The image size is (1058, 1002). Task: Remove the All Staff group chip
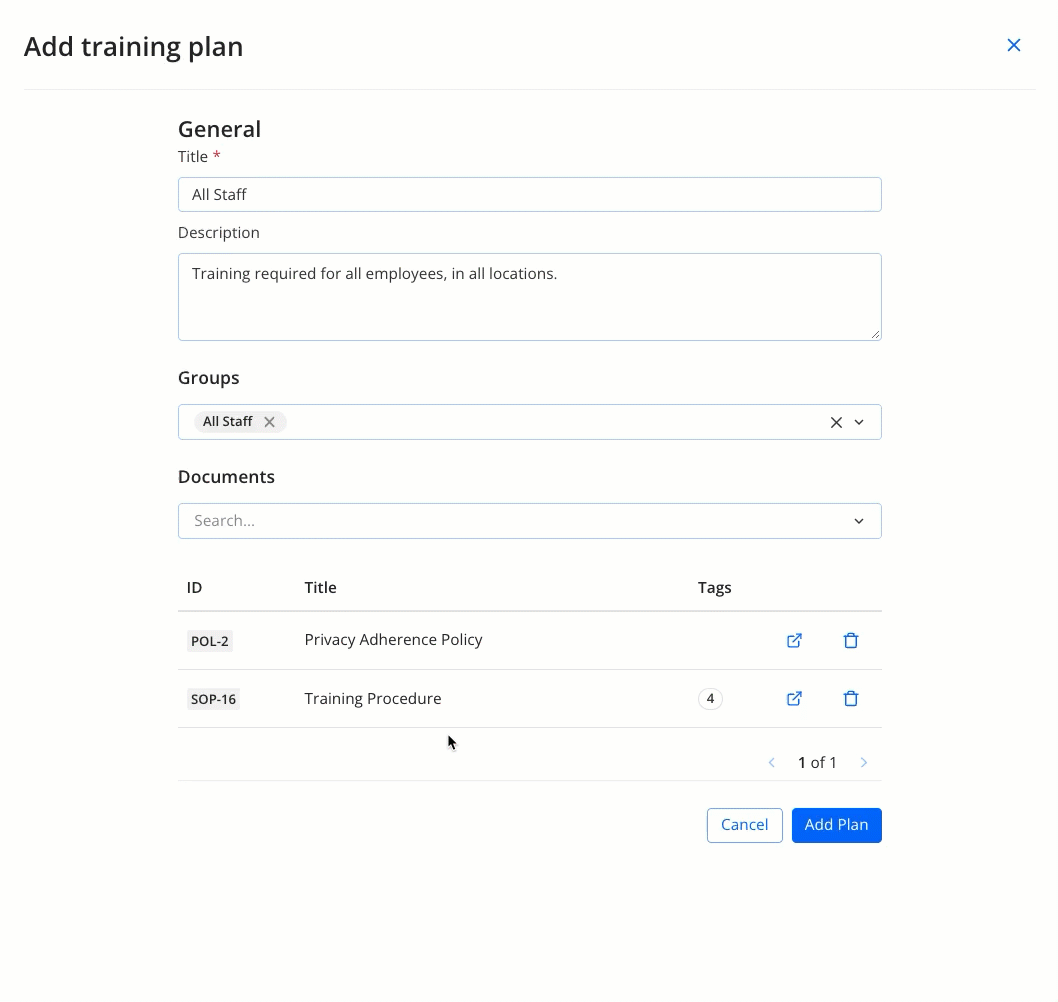[x=269, y=421]
